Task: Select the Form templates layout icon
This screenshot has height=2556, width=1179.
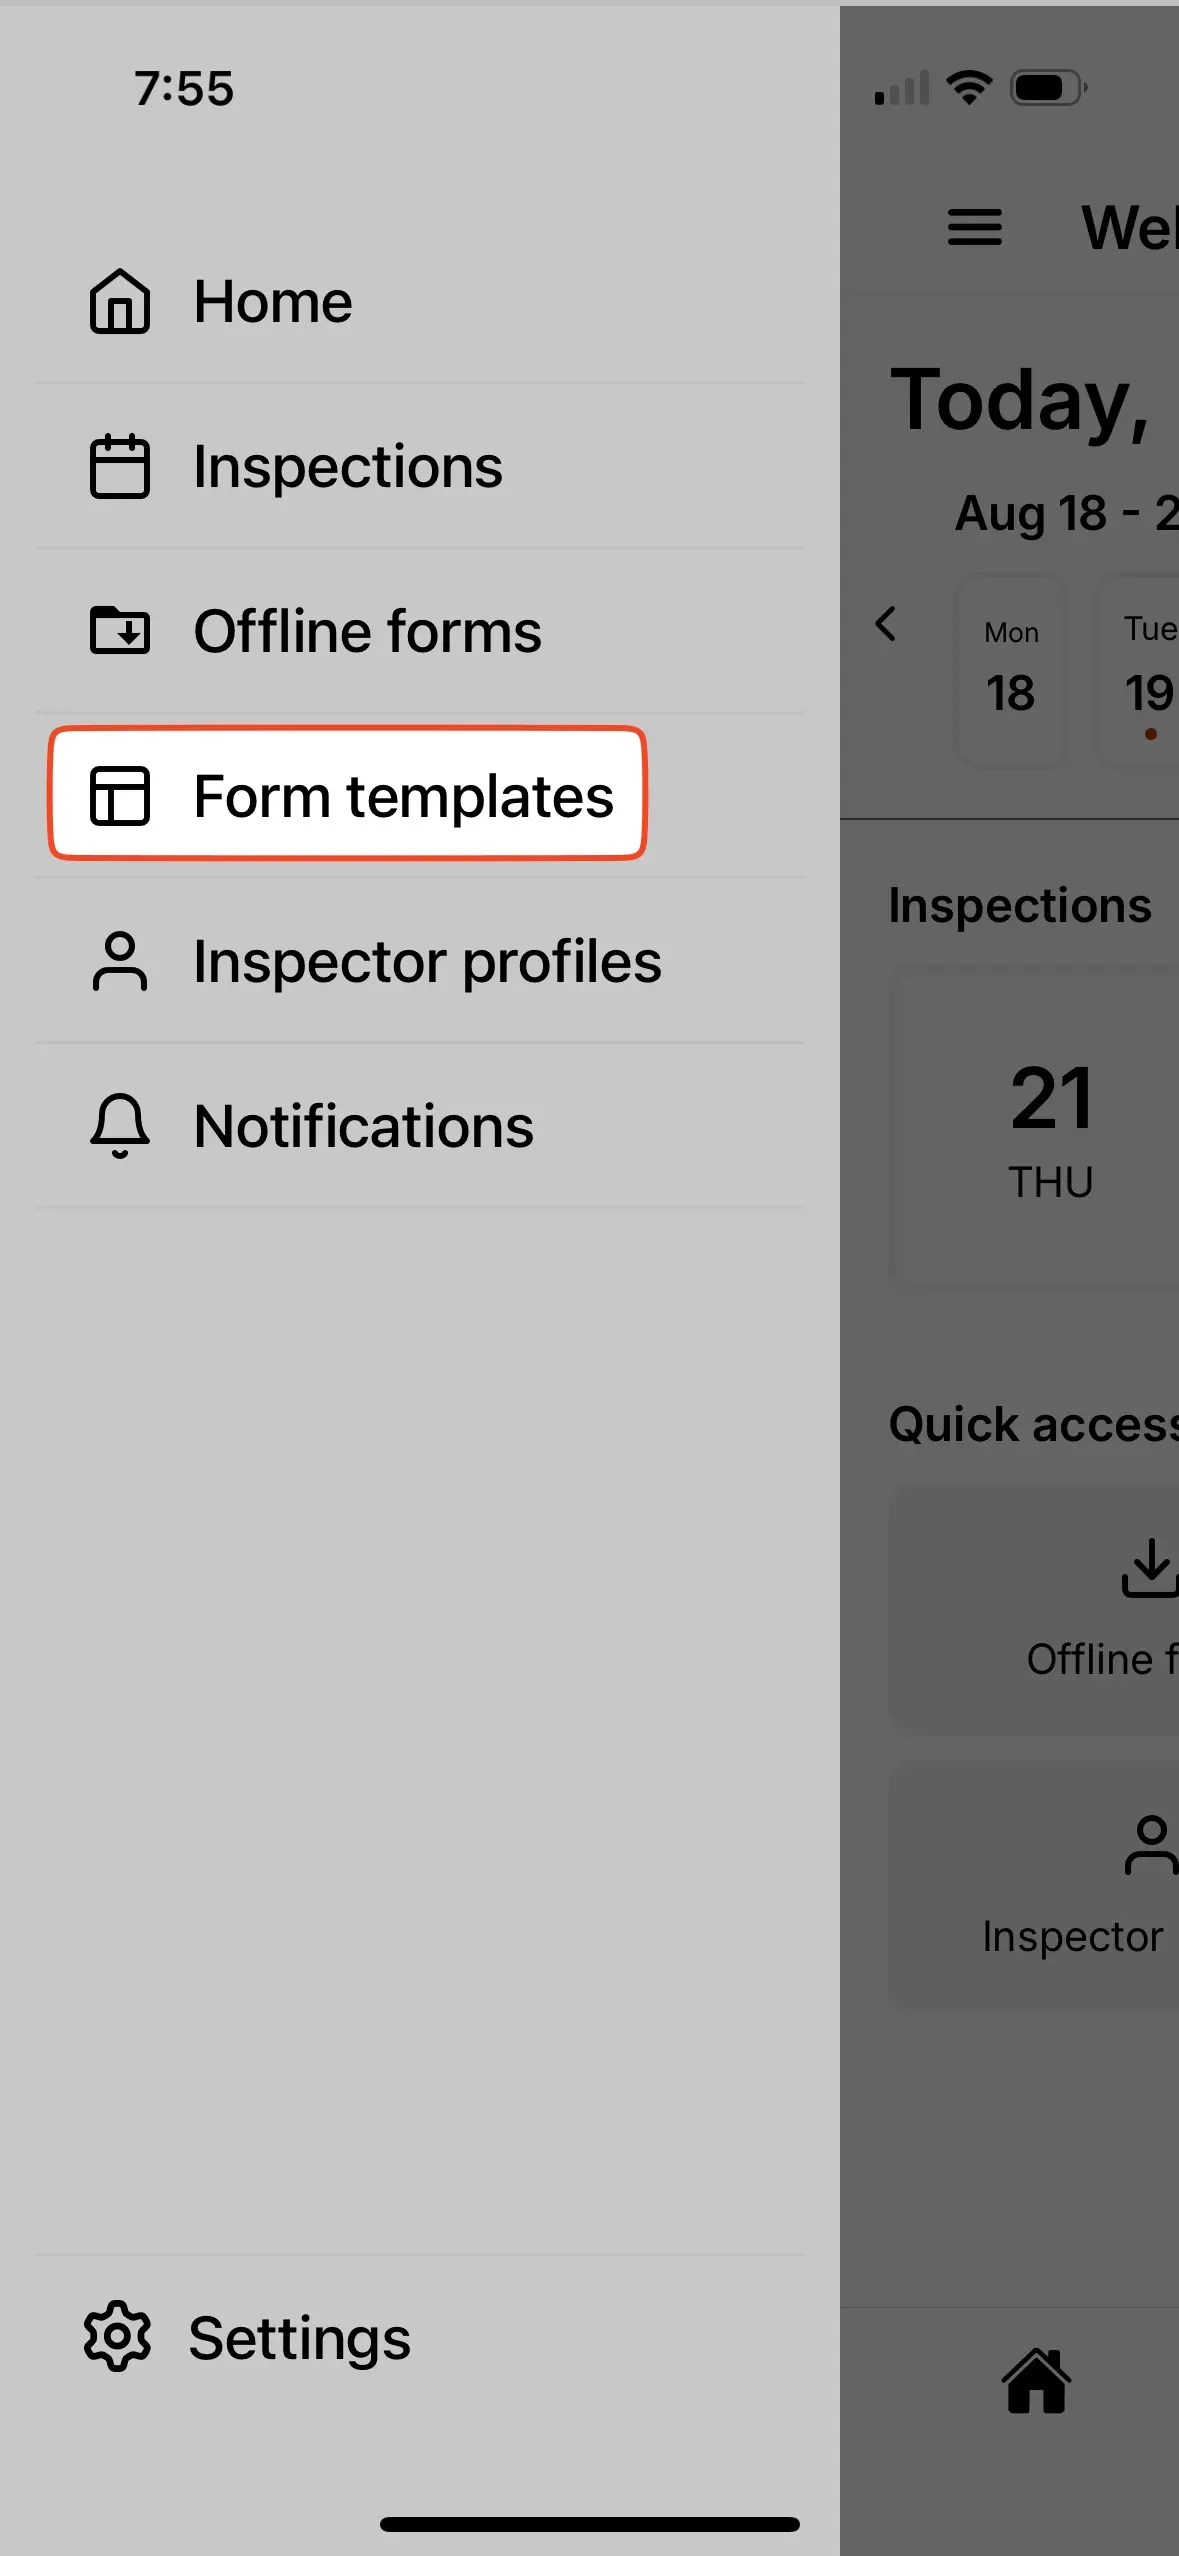Action: coord(122,796)
